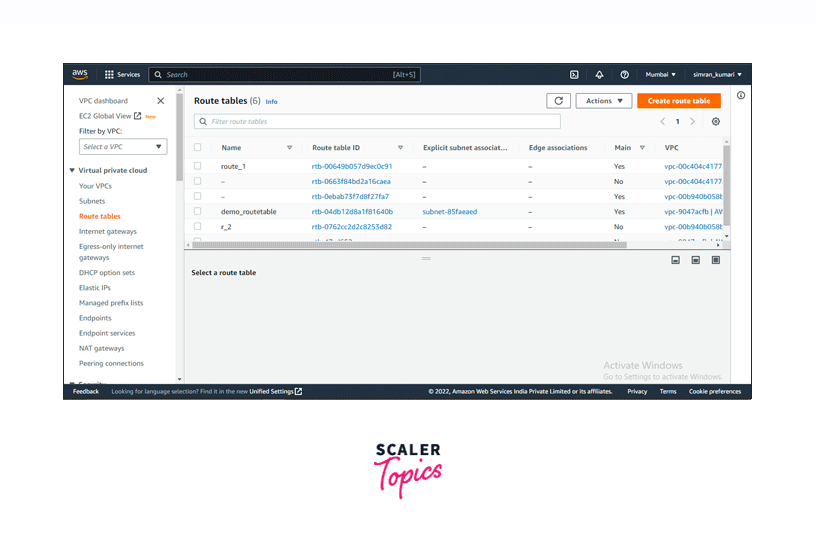Viewport: 816px width, 545px height.
Task: Toggle the select-all header checkbox
Action: click(198, 147)
